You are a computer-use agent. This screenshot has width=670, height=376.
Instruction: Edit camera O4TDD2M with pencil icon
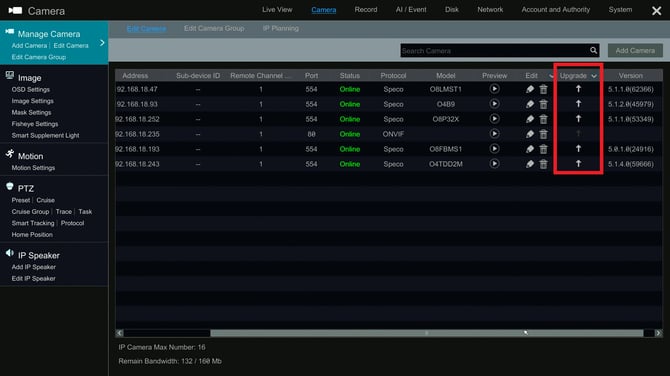tap(530, 164)
